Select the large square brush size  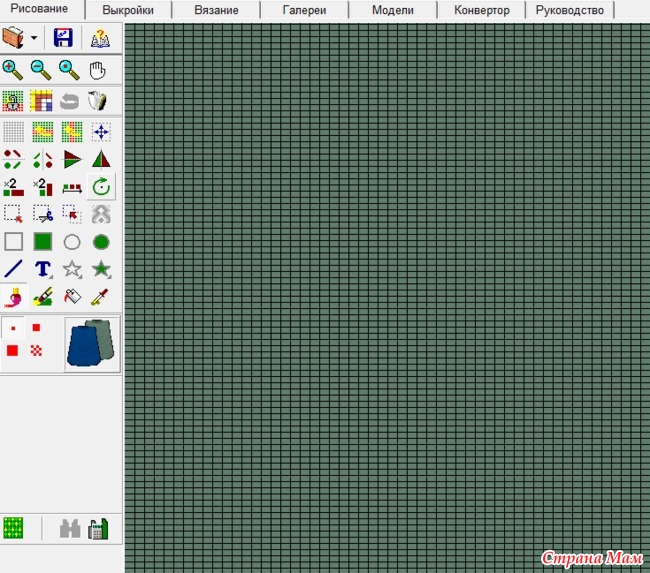click(x=13, y=350)
